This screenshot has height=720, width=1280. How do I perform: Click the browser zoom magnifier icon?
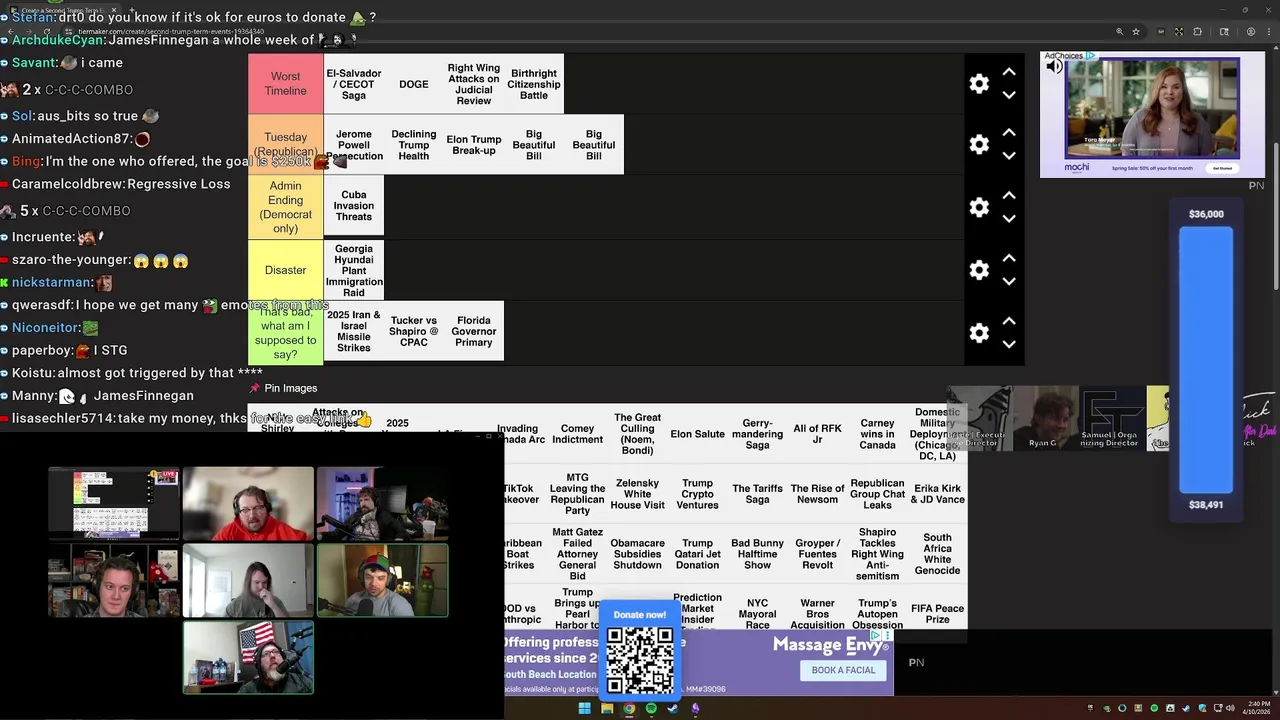[1119, 32]
